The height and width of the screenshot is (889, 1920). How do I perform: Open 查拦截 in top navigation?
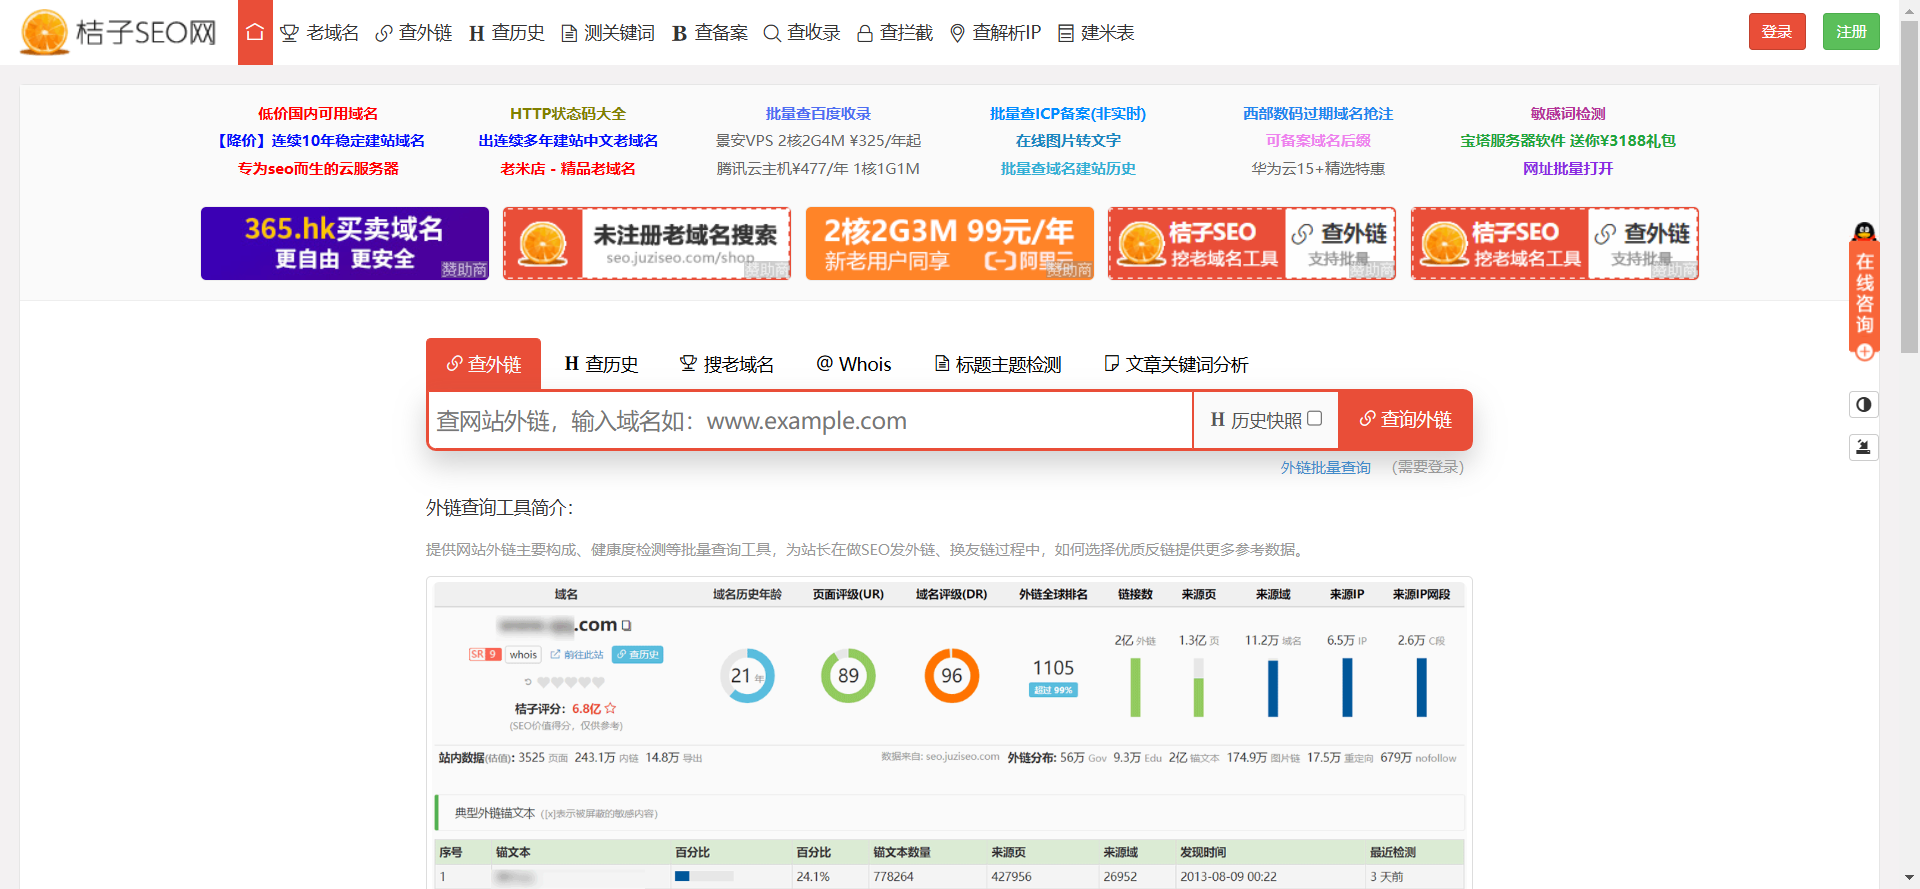[895, 33]
